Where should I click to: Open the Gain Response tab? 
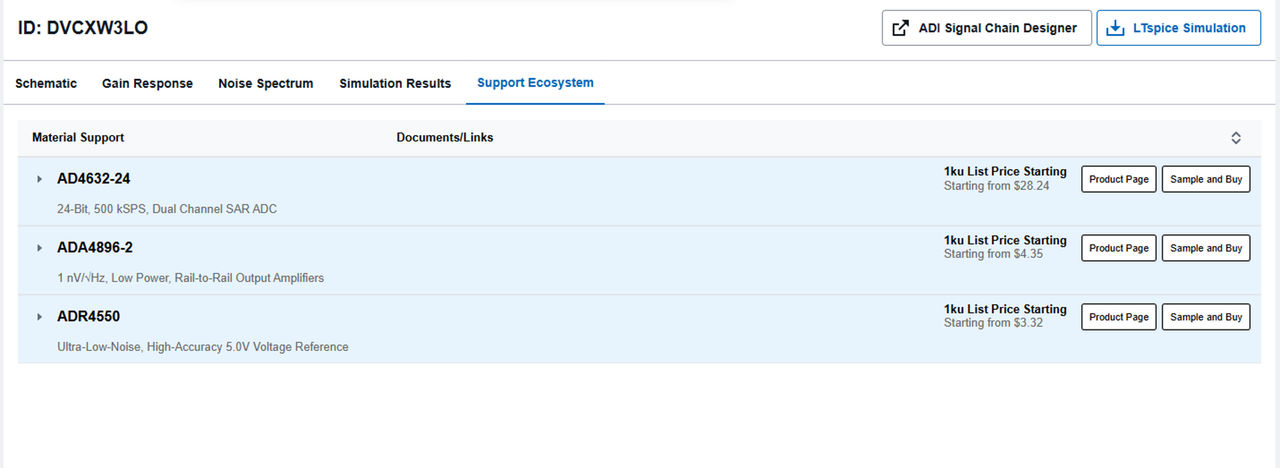(x=147, y=83)
